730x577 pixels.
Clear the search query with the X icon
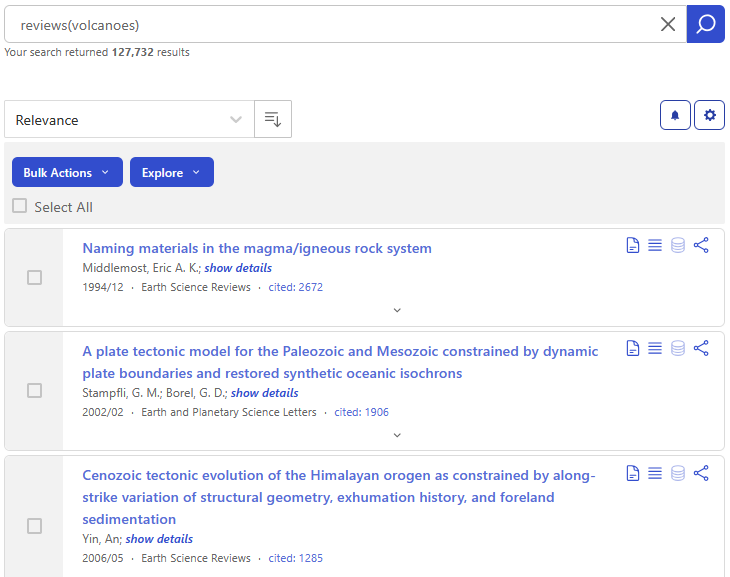coord(668,24)
